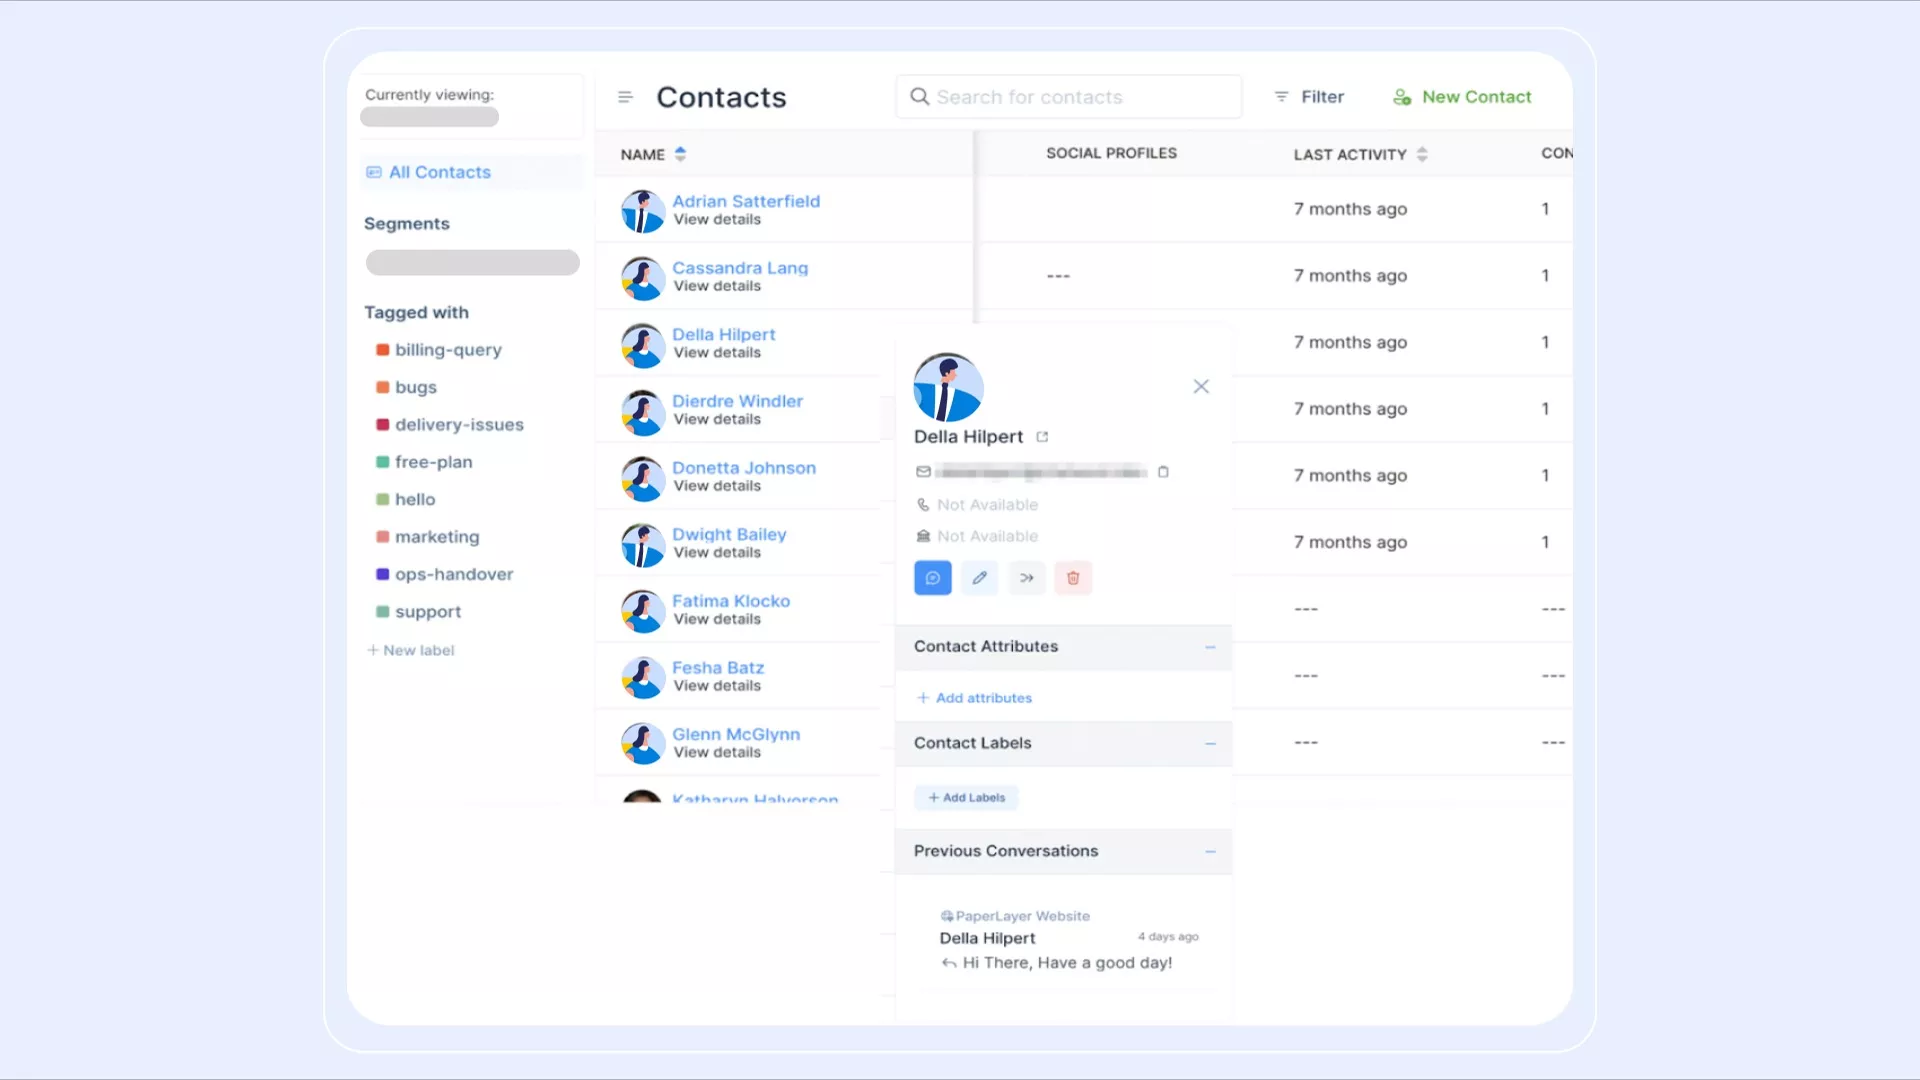This screenshot has height=1080, width=1920.
Task: Sort by Last Activity column arrows
Action: click(x=1422, y=154)
